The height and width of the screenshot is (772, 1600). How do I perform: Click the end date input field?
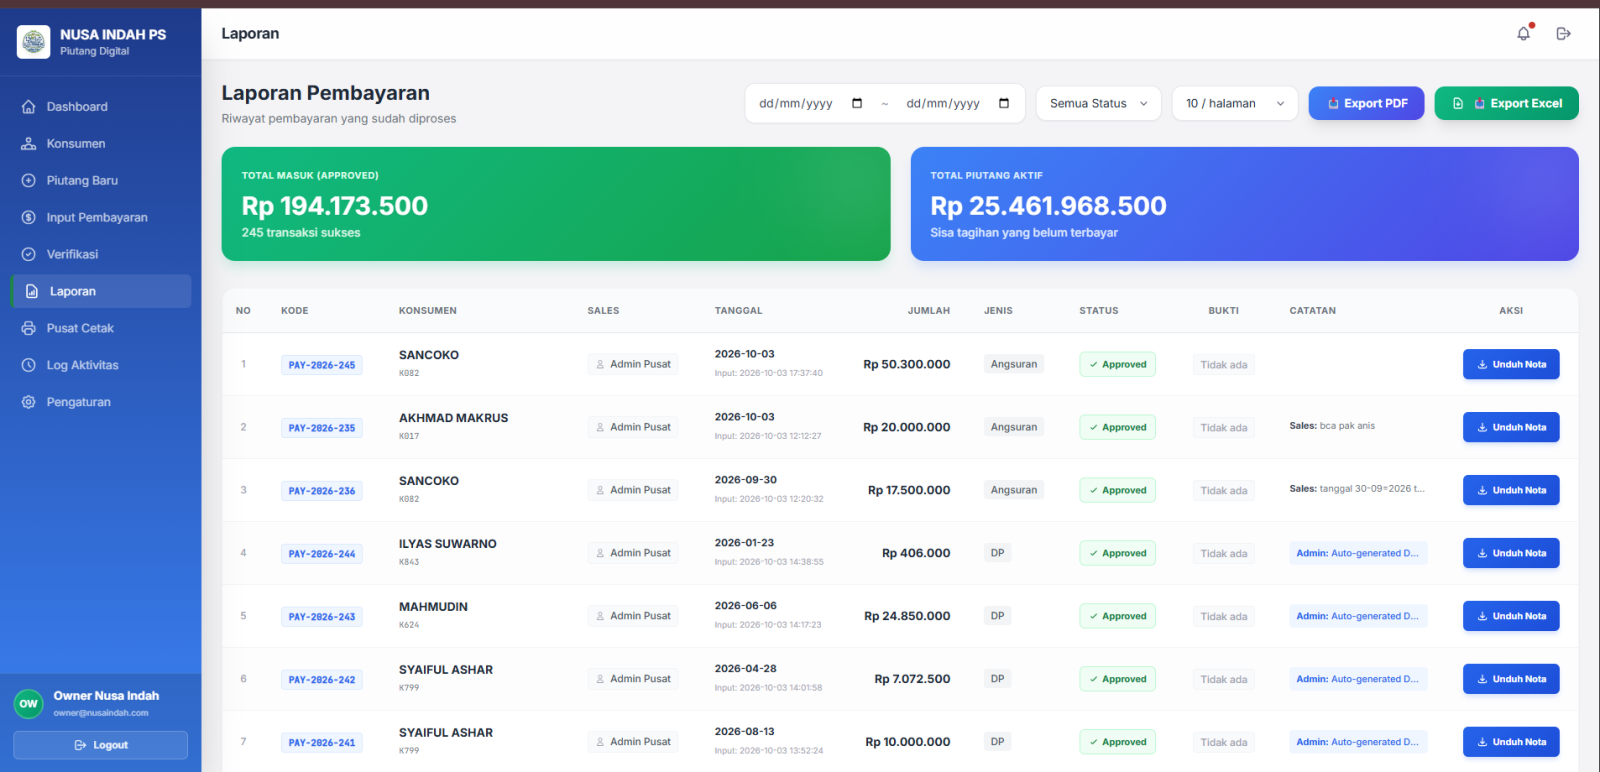pyautogui.click(x=958, y=103)
